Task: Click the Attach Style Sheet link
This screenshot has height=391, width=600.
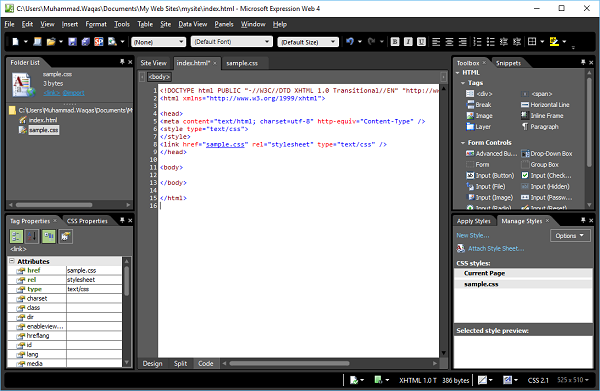Action: click(x=496, y=249)
